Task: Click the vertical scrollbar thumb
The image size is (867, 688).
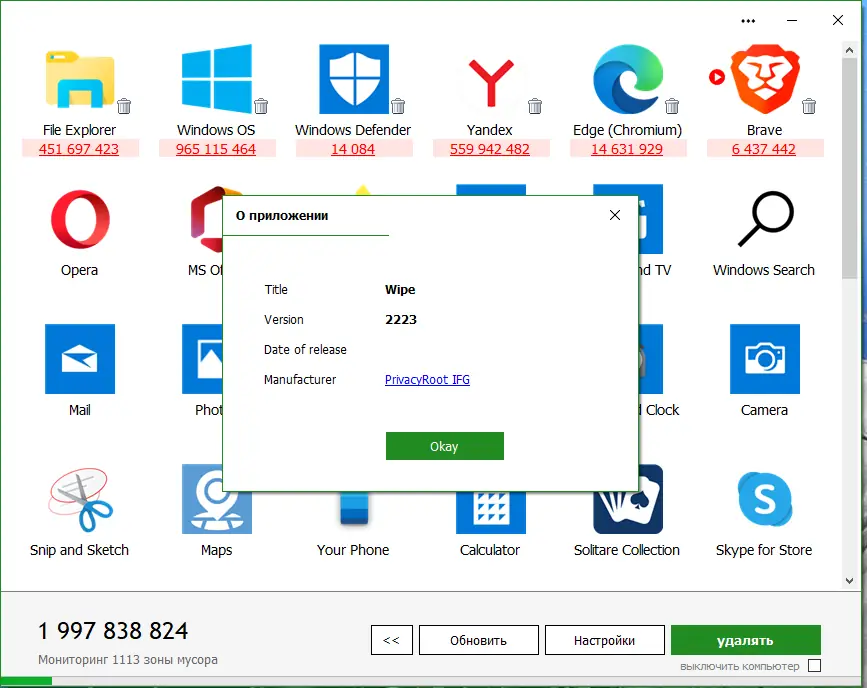Action: pos(849,169)
